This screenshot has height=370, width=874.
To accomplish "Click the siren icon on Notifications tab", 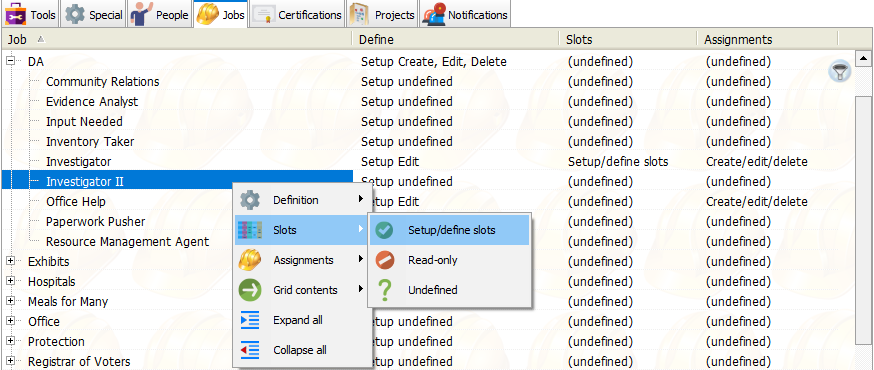I will pyautogui.click(x=433, y=14).
